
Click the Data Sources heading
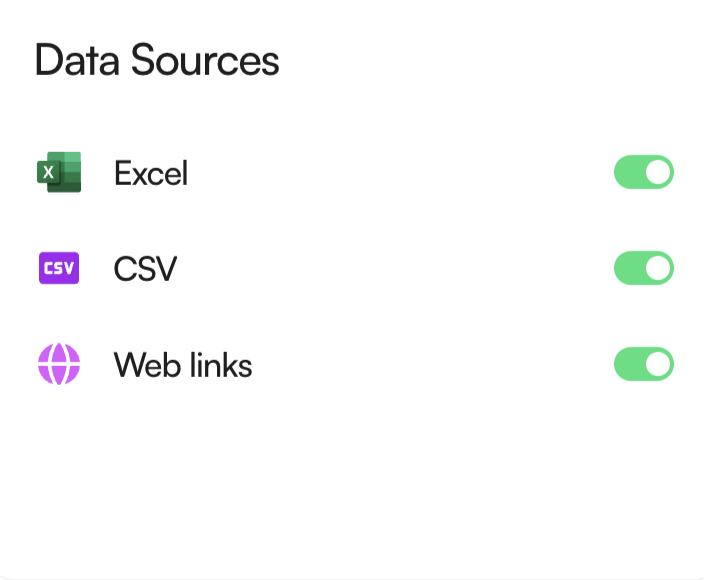pos(157,61)
